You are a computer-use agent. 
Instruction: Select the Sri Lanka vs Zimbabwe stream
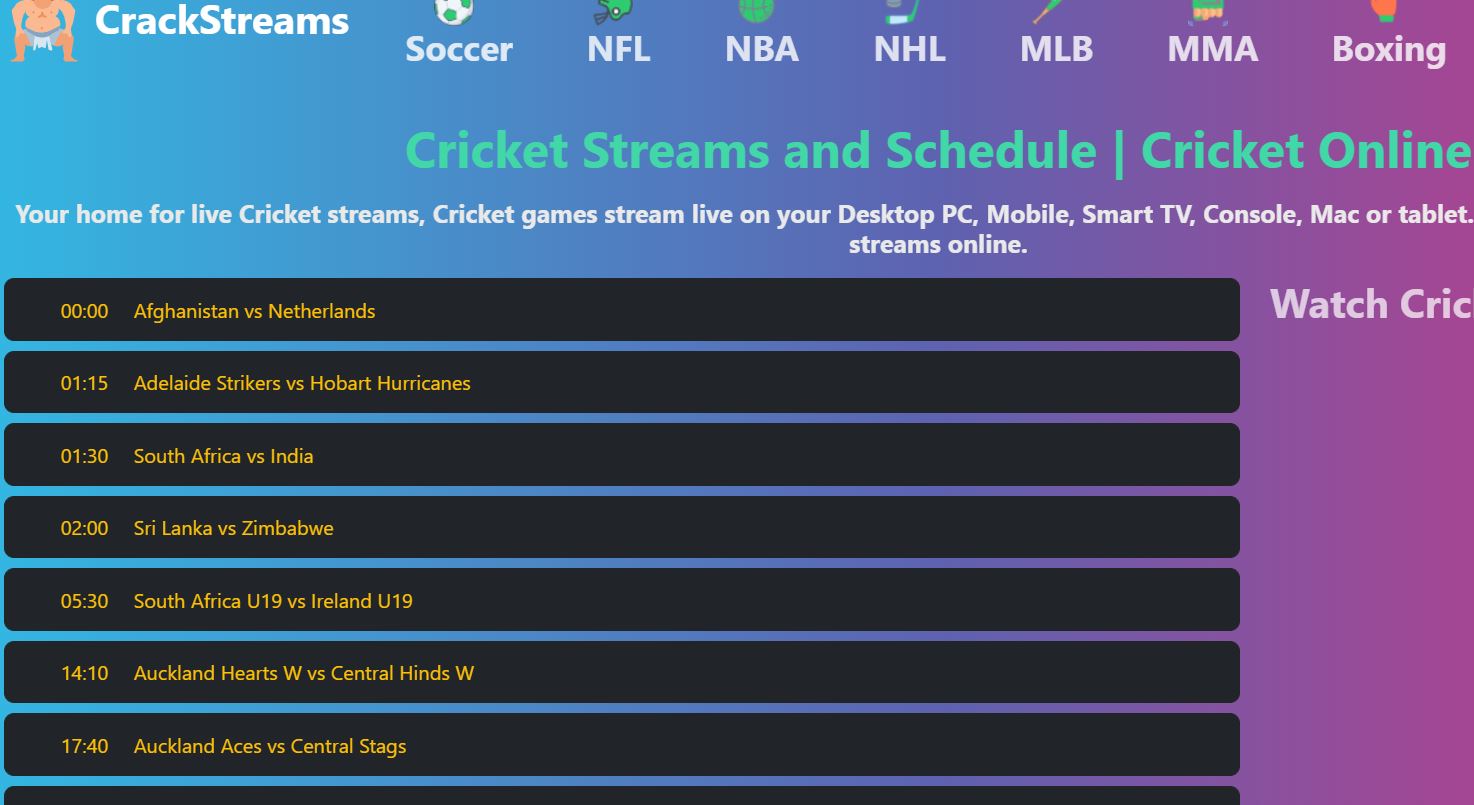point(233,528)
